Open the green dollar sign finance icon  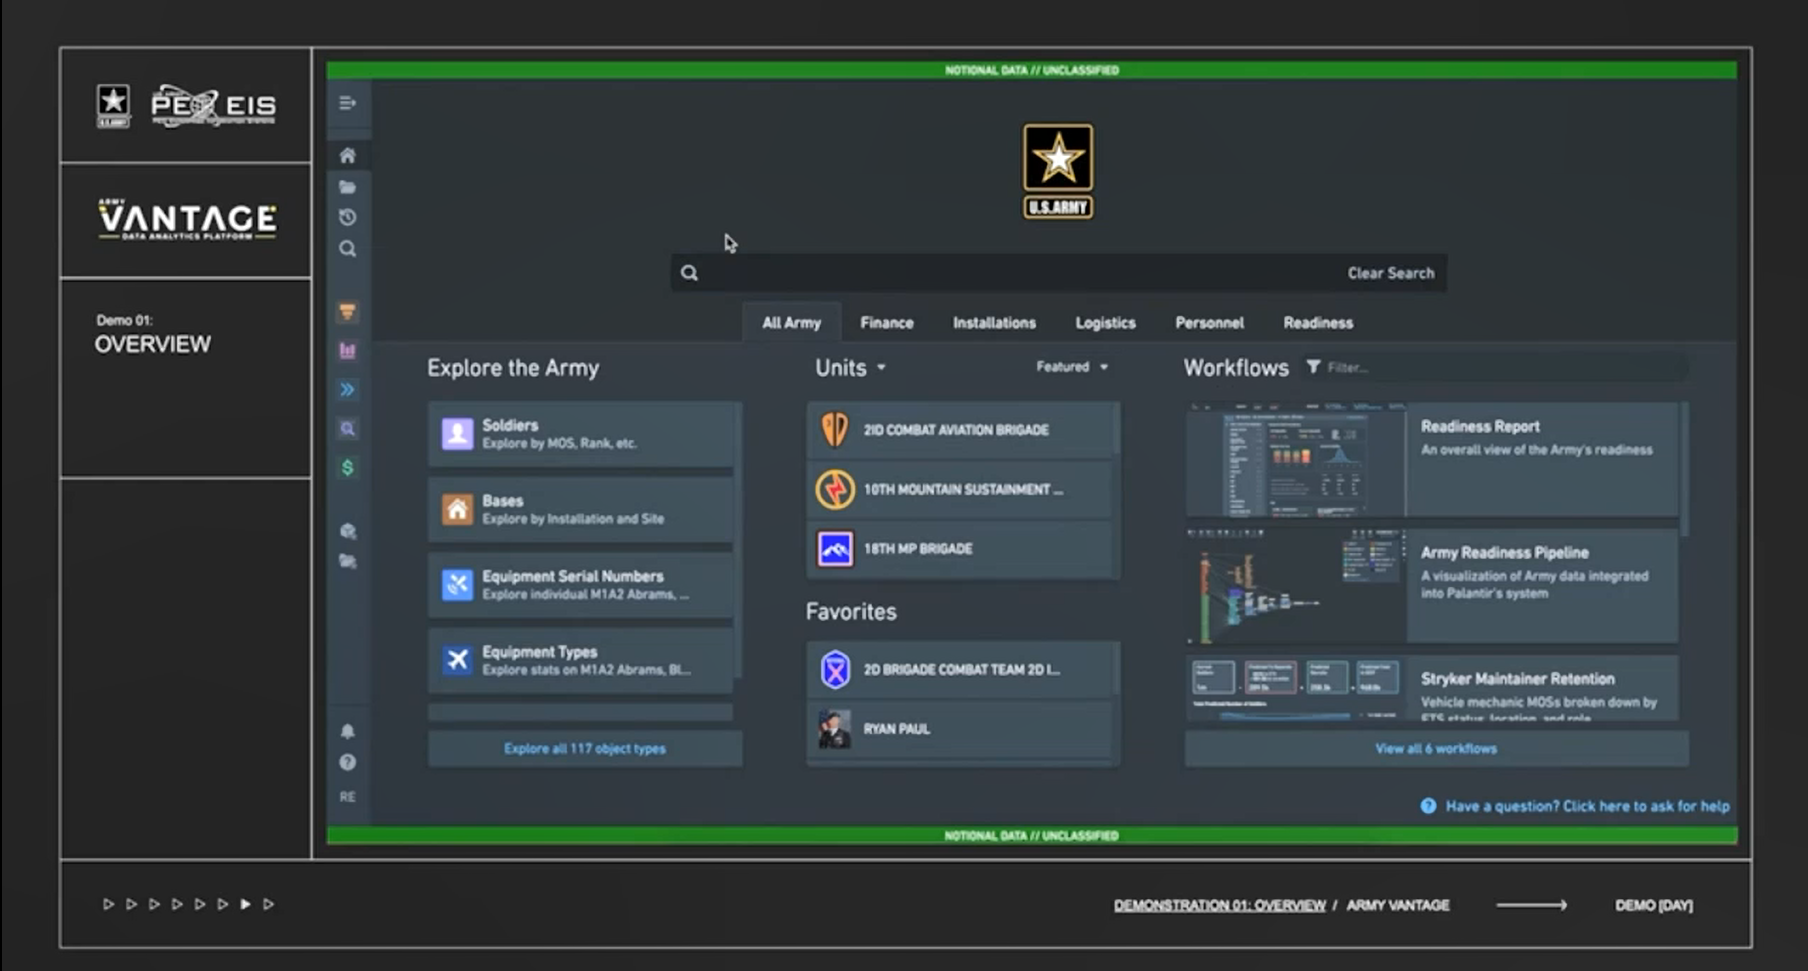pyautogui.click(x=347, y=467)
